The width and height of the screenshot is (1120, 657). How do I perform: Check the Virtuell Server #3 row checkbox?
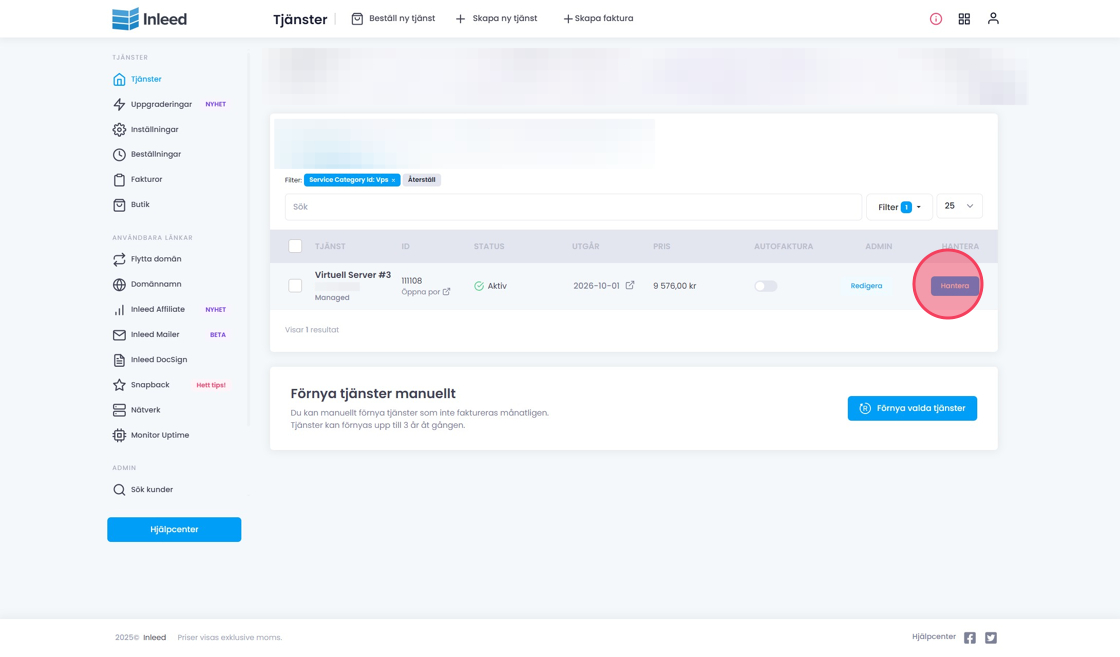295,286
